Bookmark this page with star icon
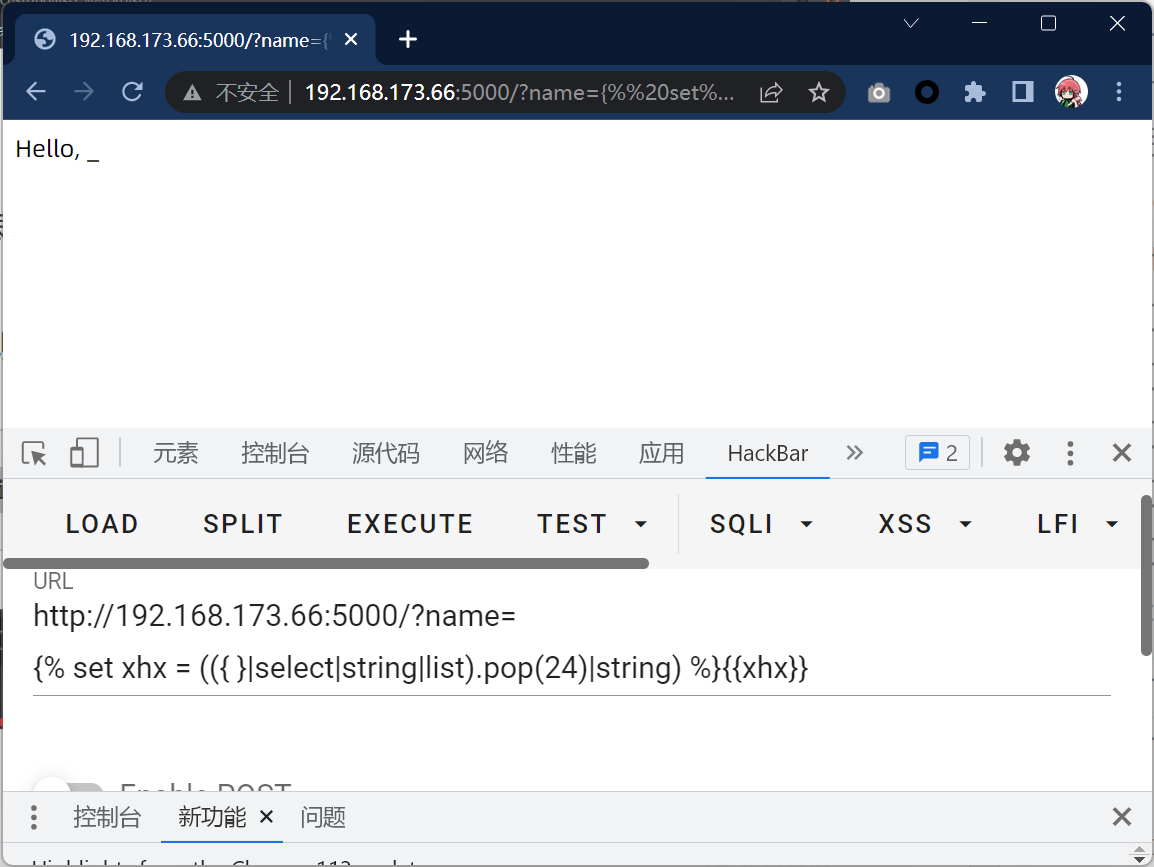 [x=819, y=93]
